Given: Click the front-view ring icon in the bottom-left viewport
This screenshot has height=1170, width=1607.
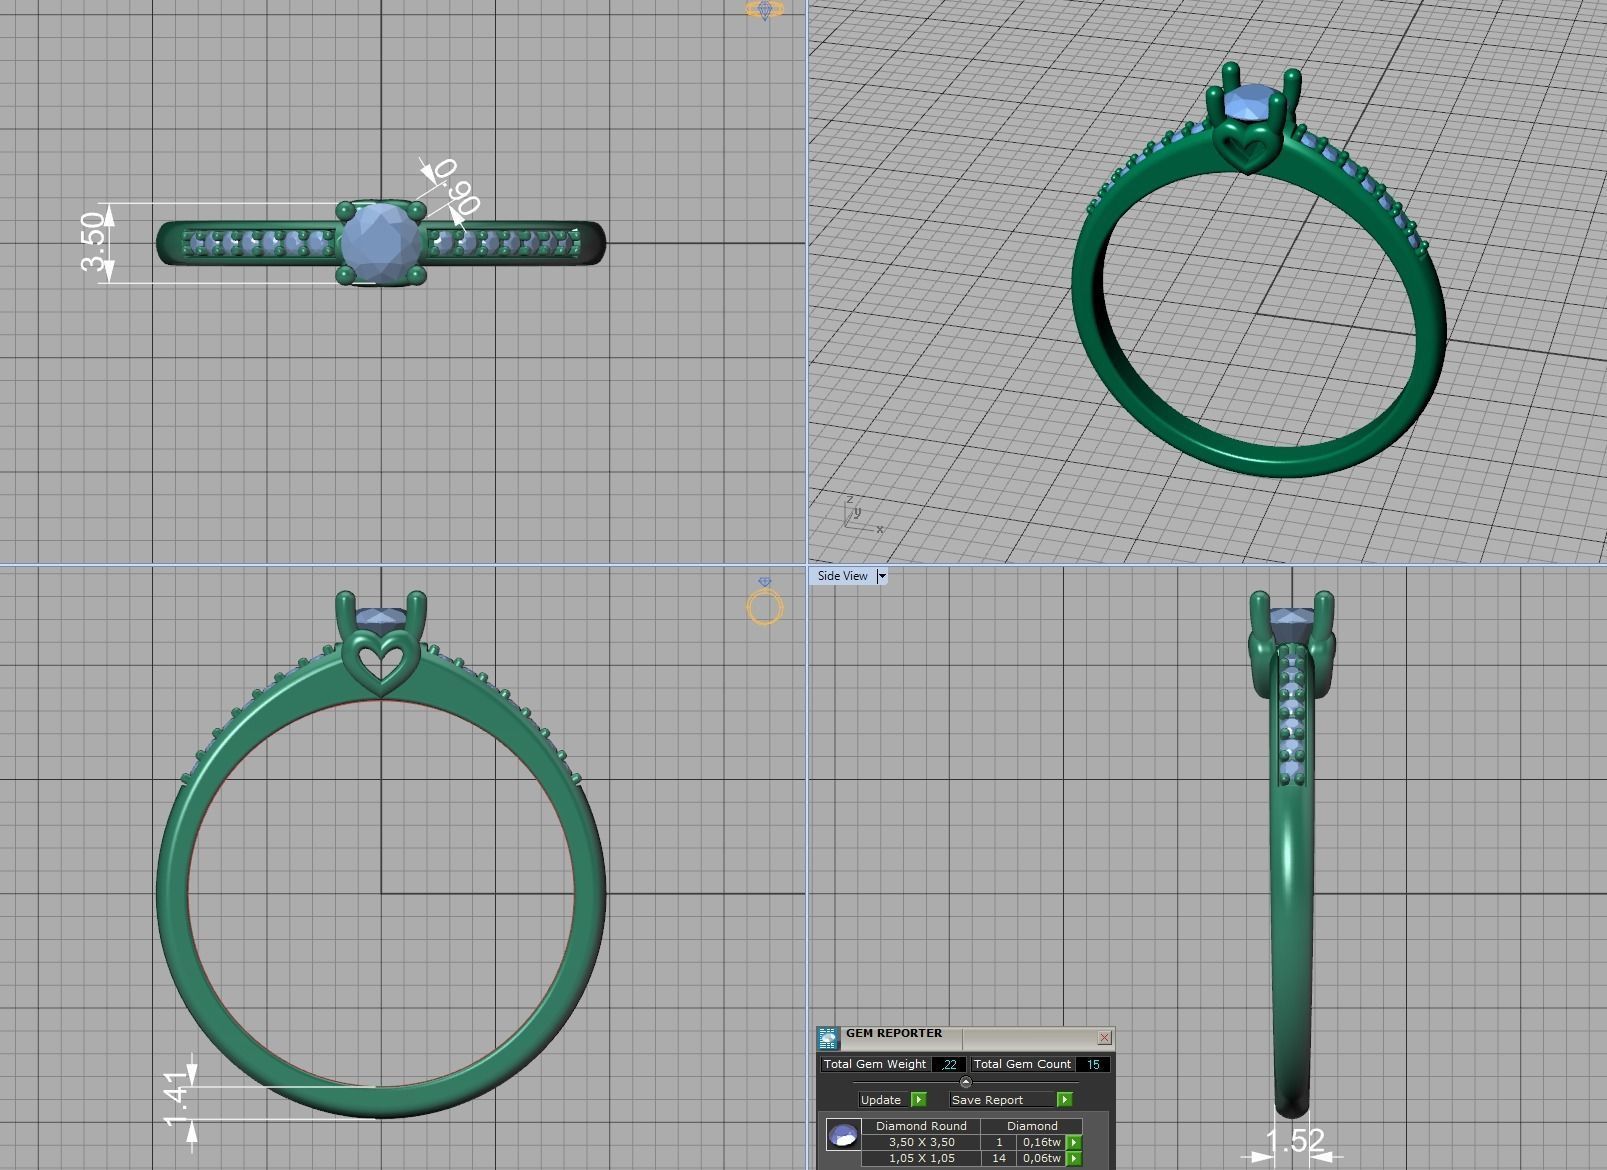Looking at the screenshot, I should 765,602.
